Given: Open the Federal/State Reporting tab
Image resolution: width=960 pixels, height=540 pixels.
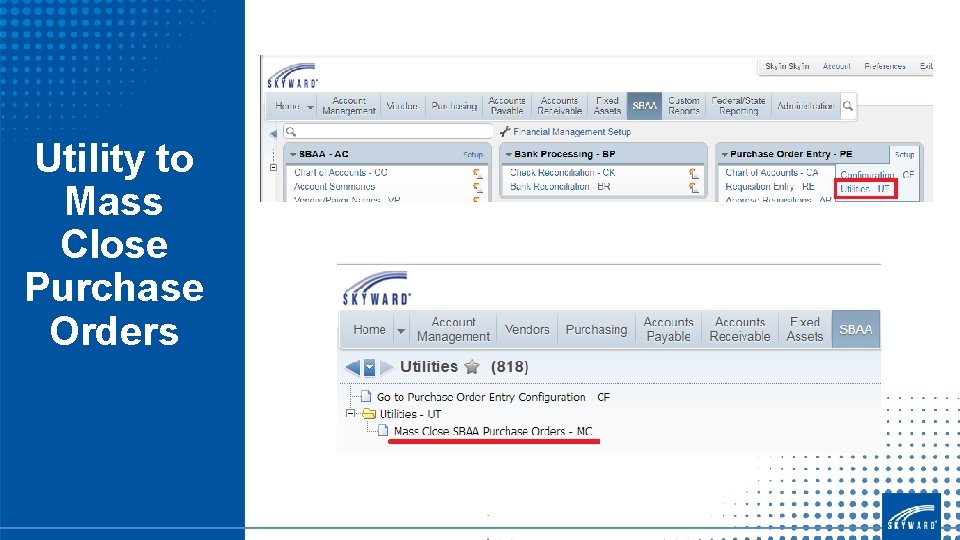Looking at the screenshot, I should [x=738, y=106].
